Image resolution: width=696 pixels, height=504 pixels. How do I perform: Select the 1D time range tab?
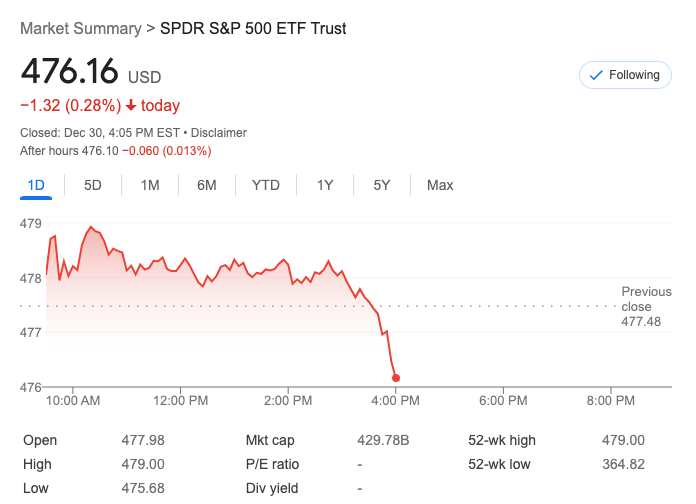coord(36,185)
